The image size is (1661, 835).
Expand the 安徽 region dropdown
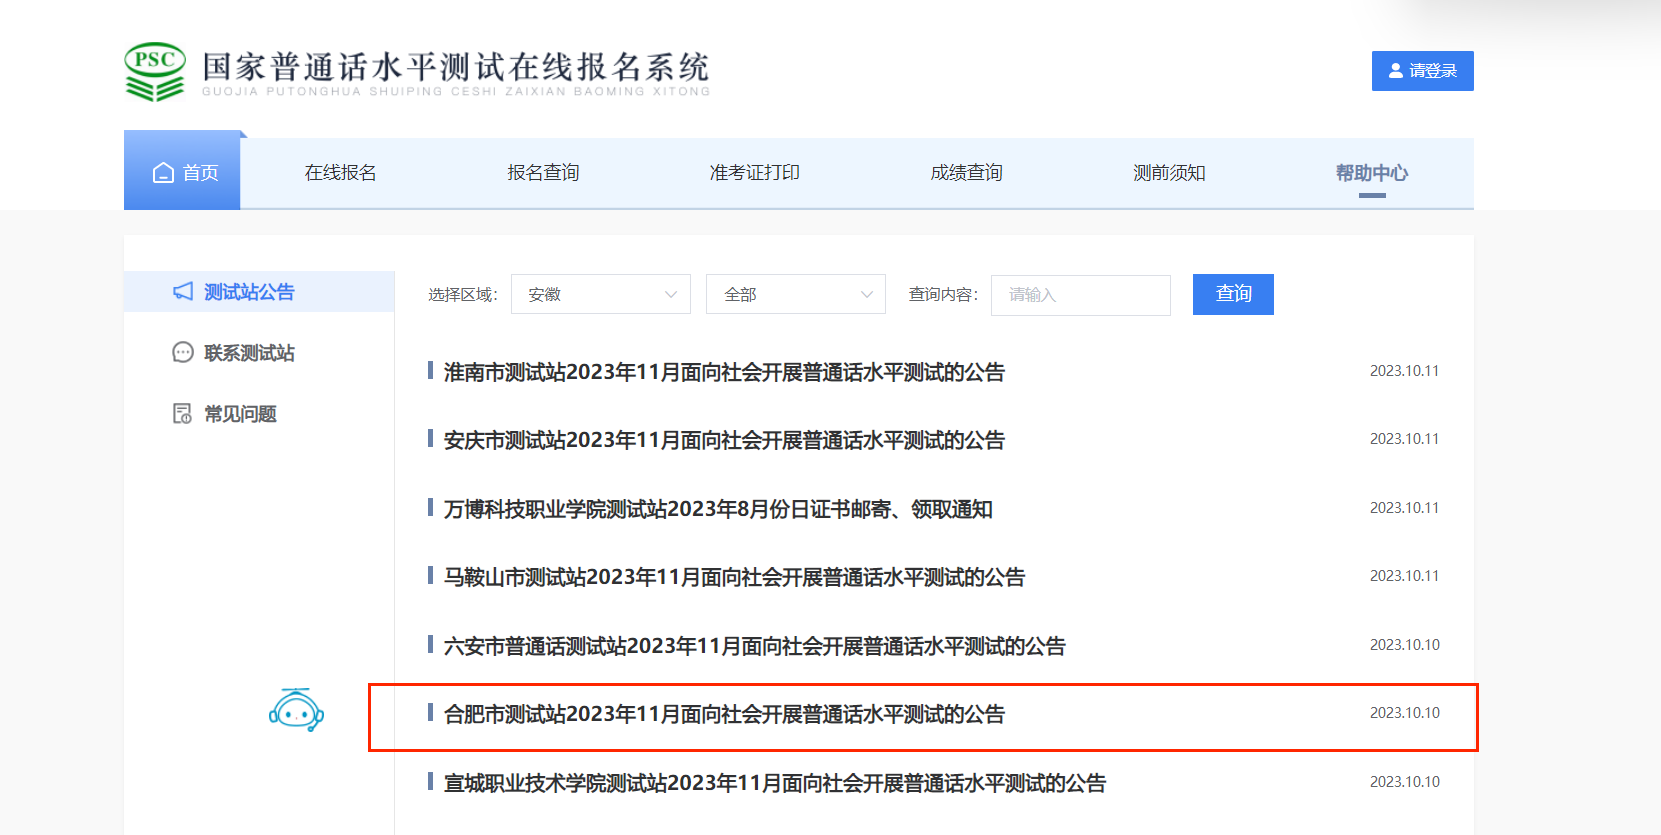tap(600, 294)
